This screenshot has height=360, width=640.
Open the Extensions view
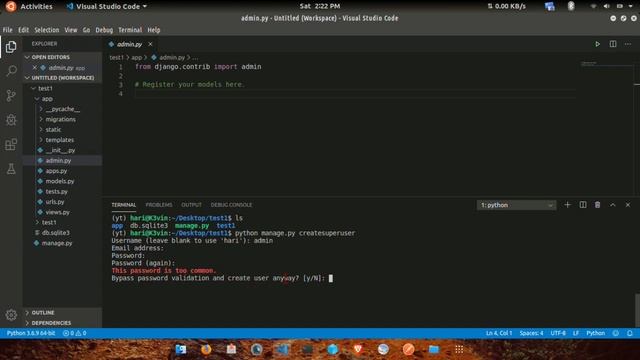[11, 144]
